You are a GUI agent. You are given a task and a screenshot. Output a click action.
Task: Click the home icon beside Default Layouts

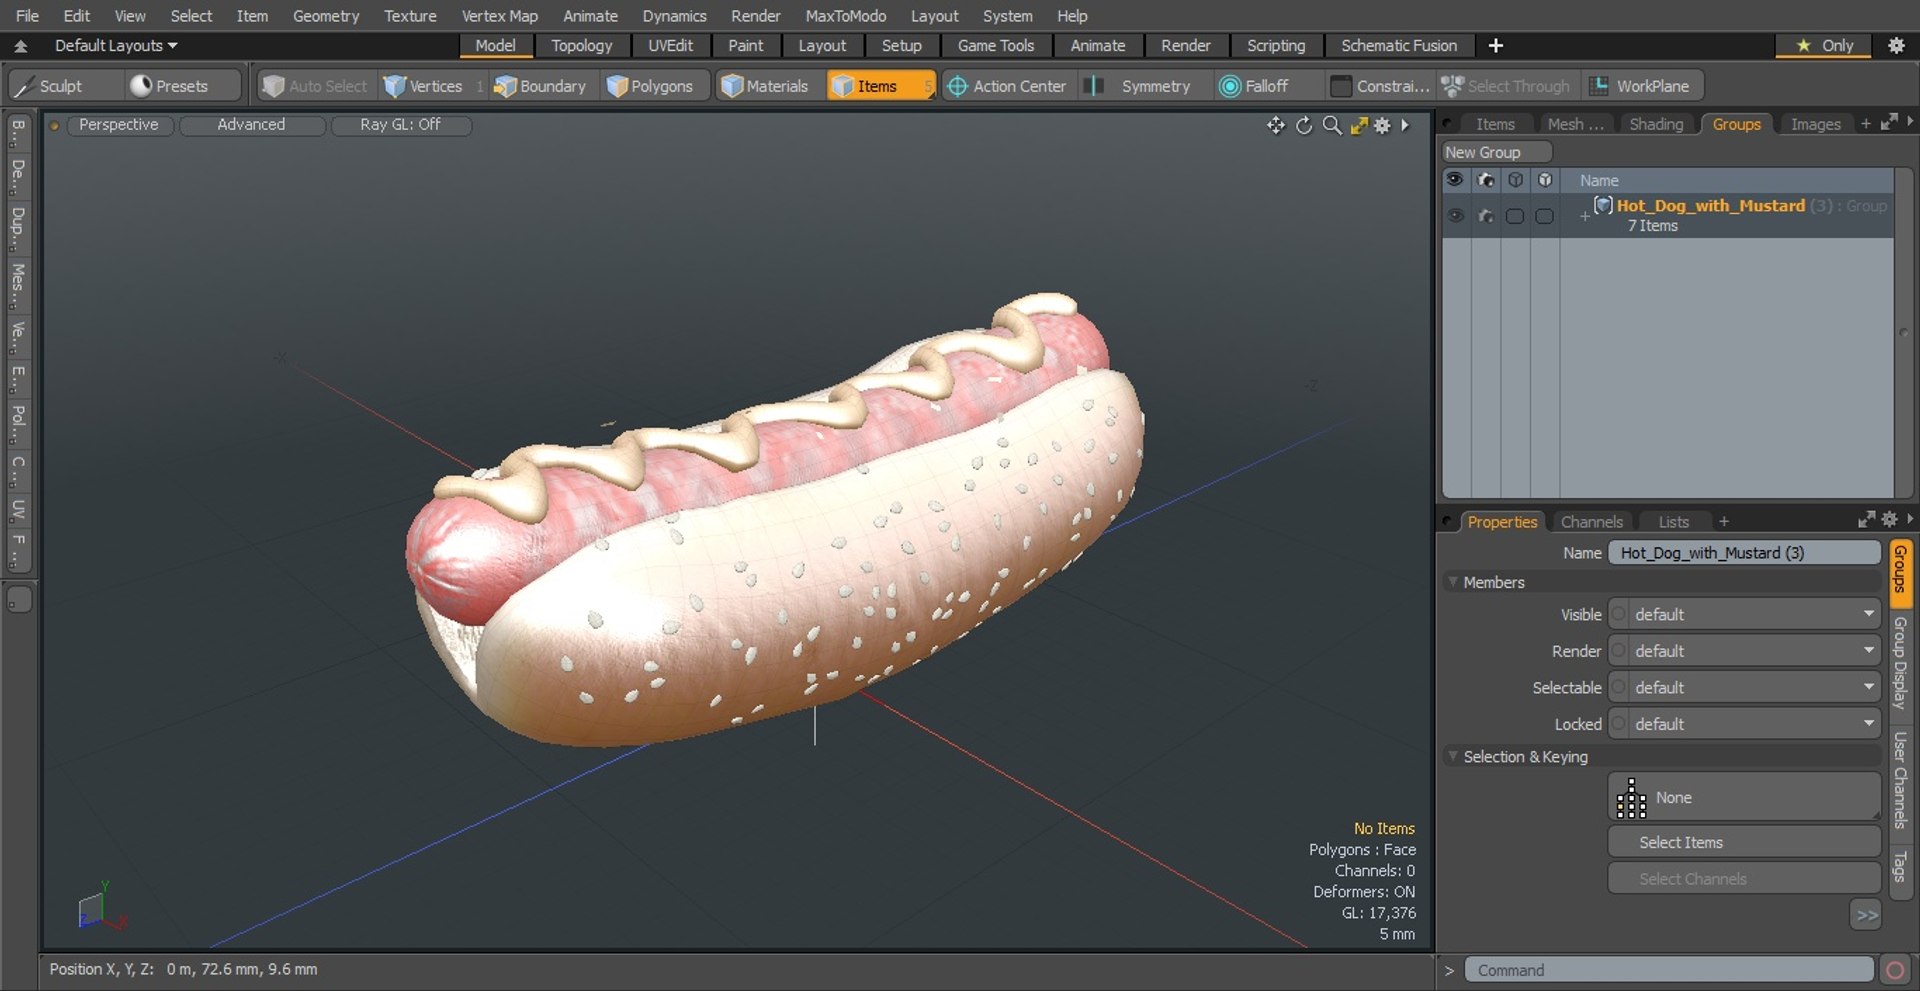(x=20, y=46)
